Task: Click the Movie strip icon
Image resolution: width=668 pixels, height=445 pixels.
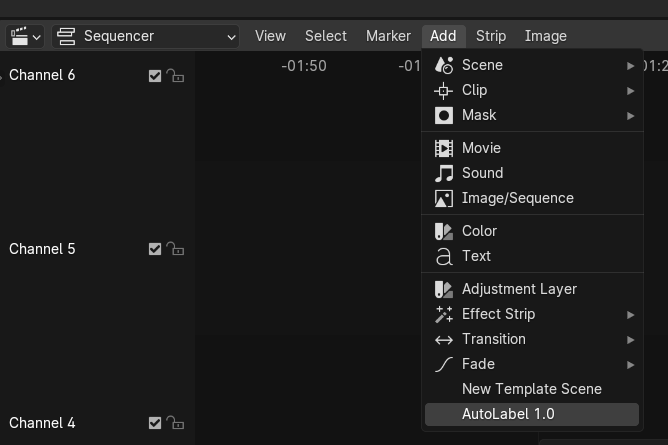Action: click(x=444, y=148)
